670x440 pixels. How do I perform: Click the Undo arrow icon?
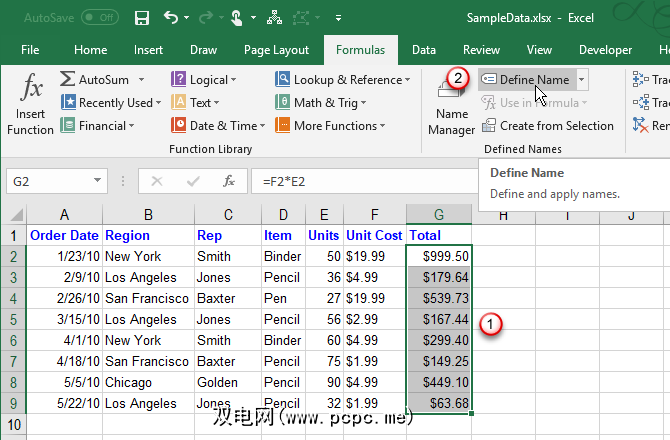171,18
